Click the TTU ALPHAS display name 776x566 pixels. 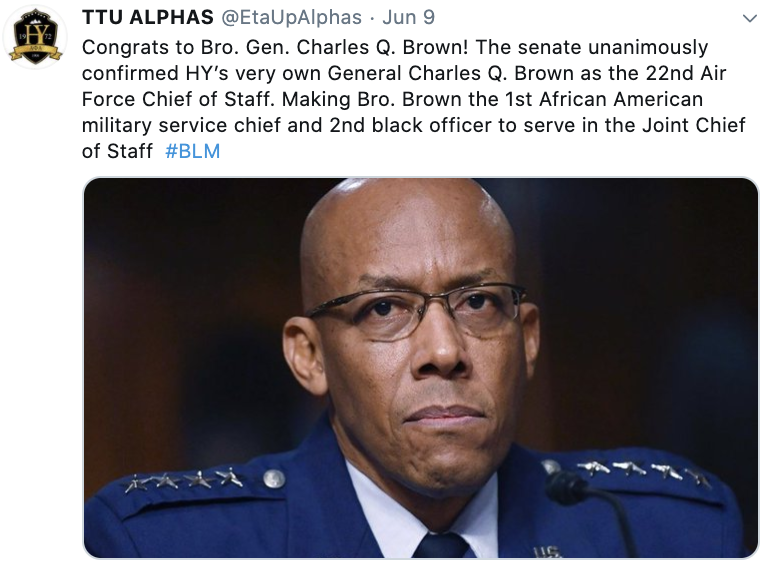[x=147, y=18]
